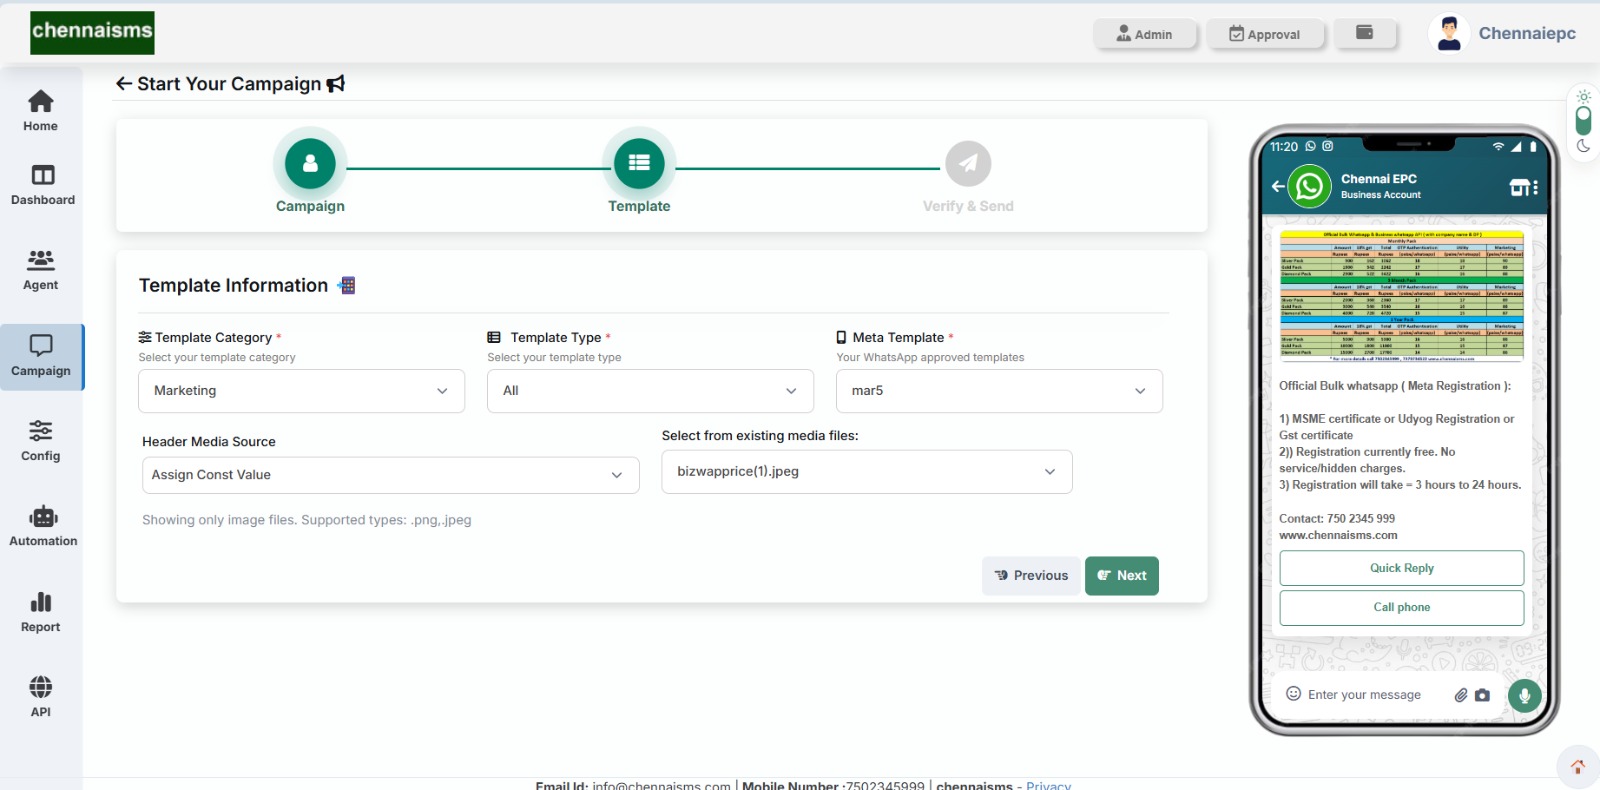This screenshot has width=1600, height=790.
Task: Open the wallet icon in top bar
Action: click(1364, 33)
